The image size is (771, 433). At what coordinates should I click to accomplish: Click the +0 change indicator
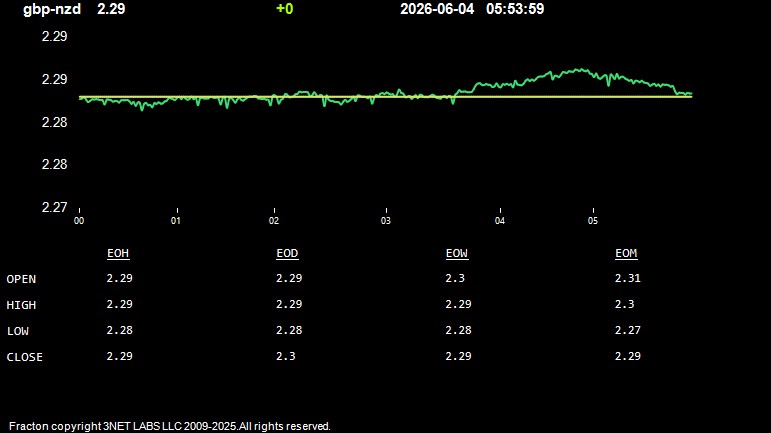285,9
